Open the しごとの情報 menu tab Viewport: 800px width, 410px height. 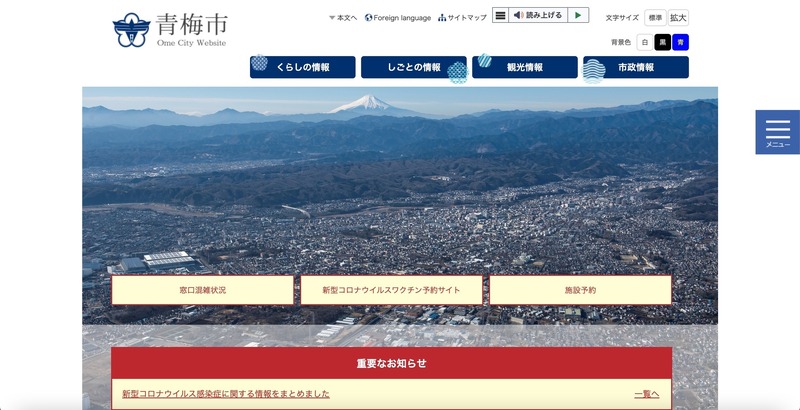point(414,67)
